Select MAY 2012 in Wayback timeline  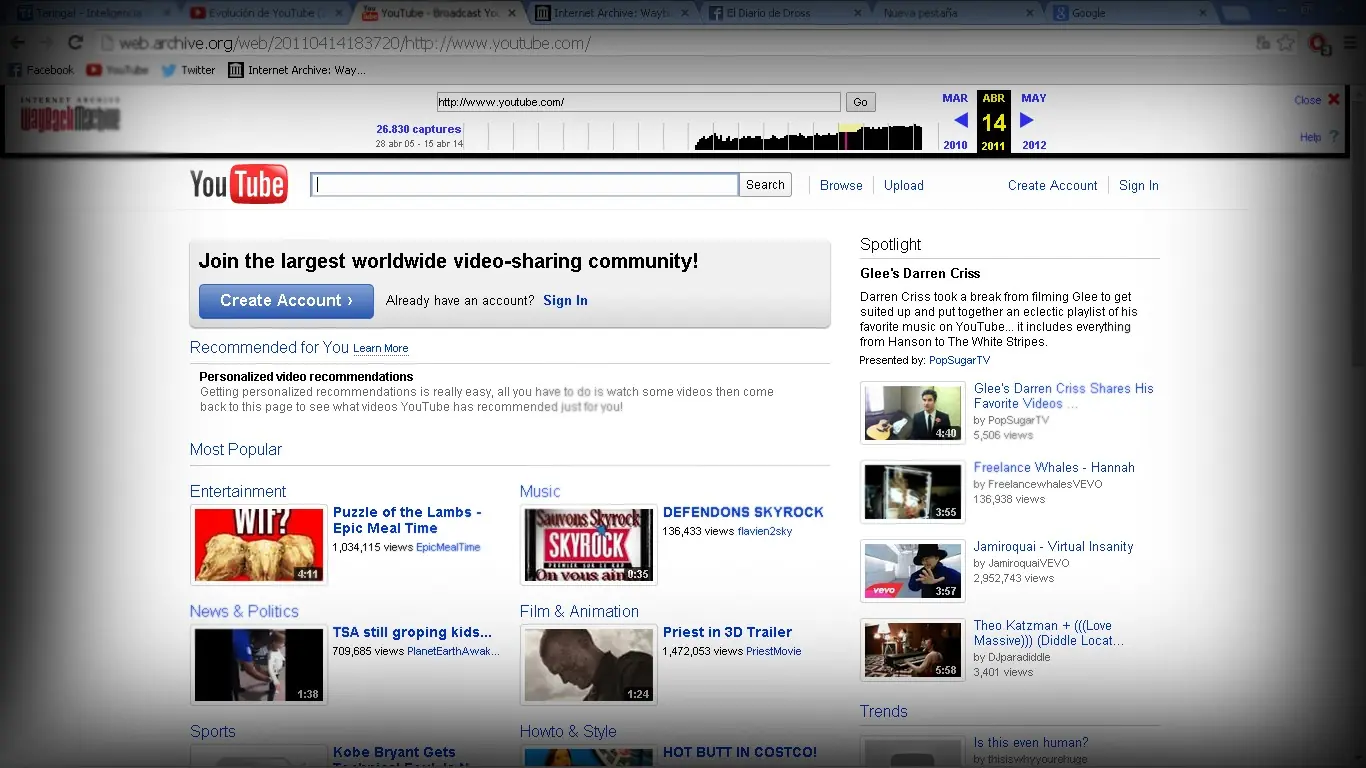tap(1034, 121)
